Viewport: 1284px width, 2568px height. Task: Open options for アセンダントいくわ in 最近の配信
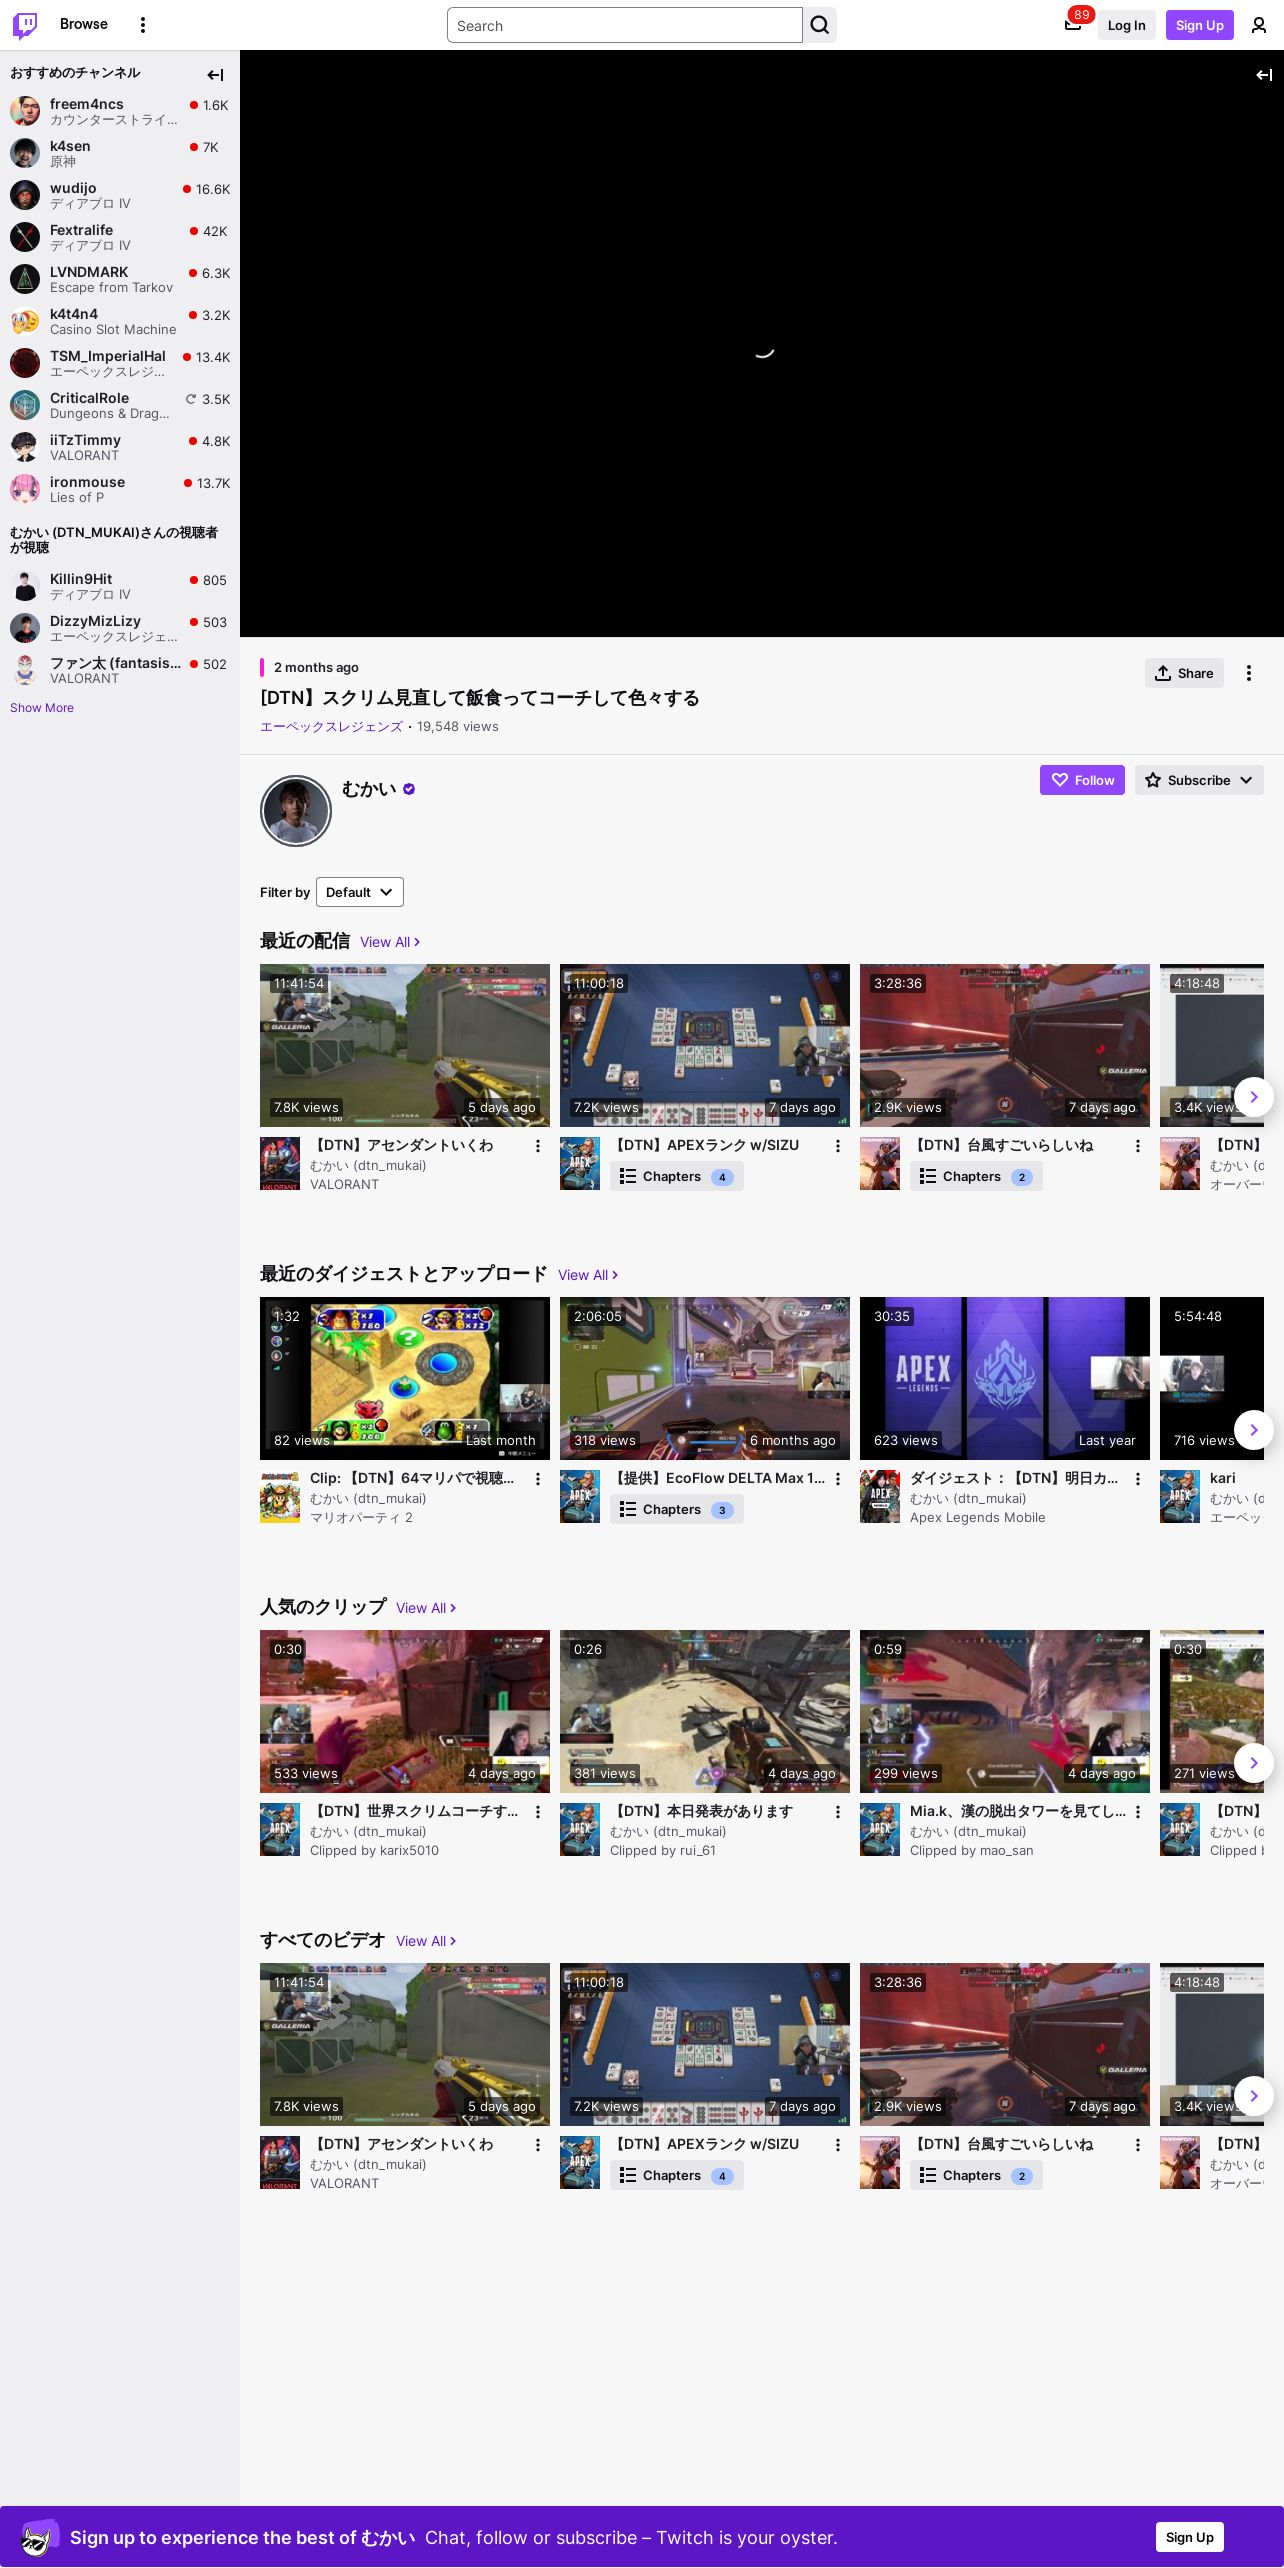click(538, 1146)
